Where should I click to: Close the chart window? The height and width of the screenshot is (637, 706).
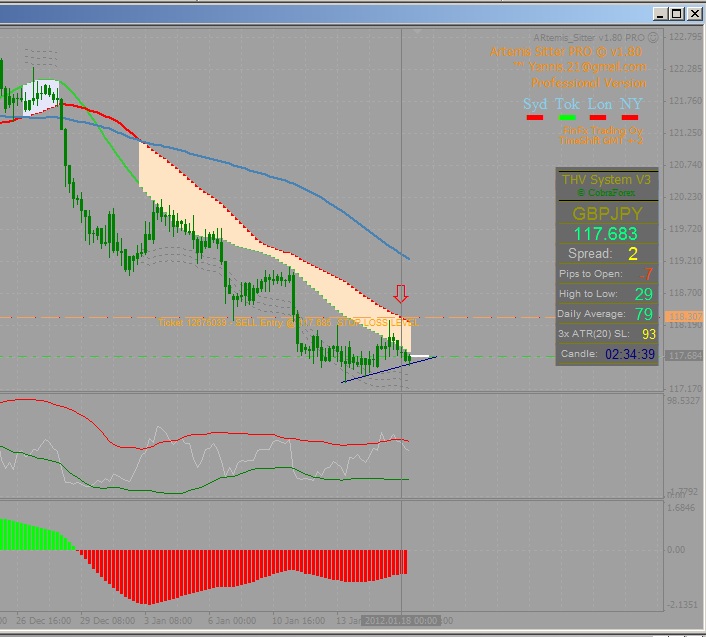[x=694, y=14]
